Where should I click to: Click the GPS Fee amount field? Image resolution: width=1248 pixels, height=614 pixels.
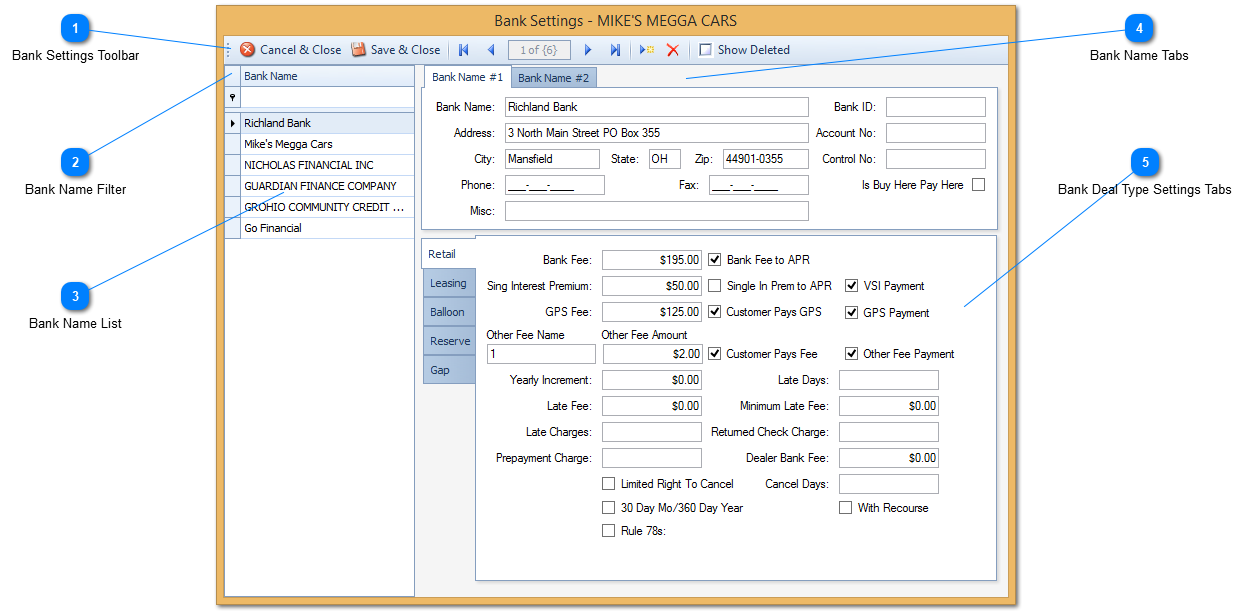click(x=652, y=312)
